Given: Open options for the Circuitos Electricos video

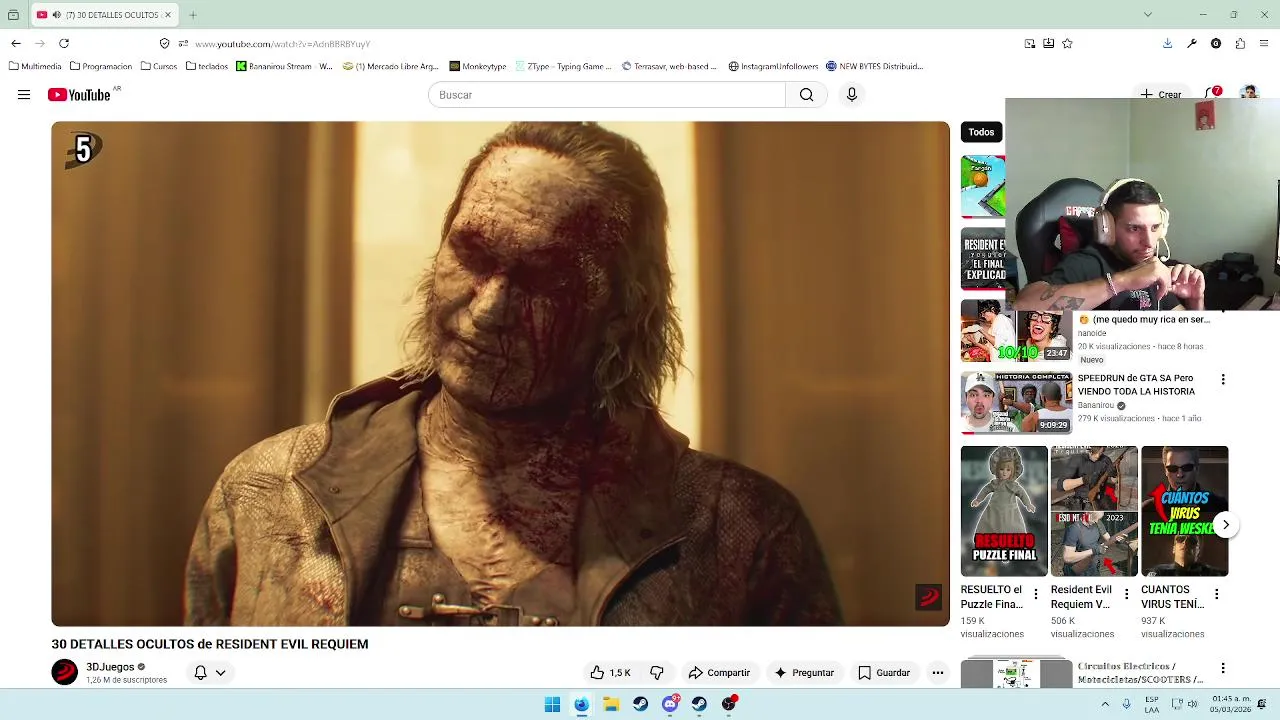Looking at the screenshot, I should coord(1223,668).
